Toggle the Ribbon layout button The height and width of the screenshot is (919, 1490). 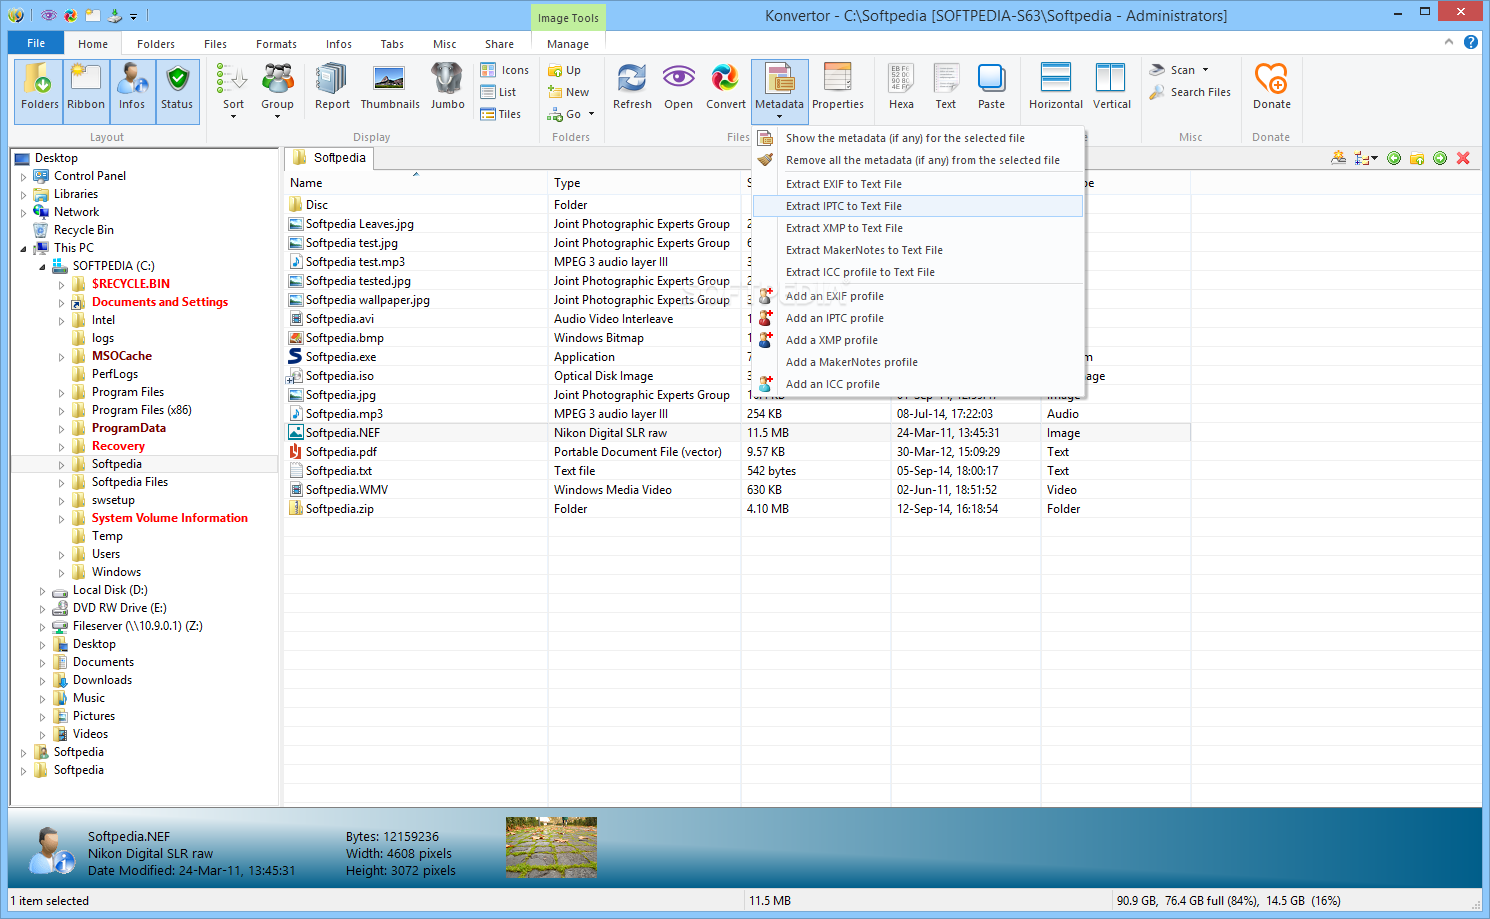tap(86, 90)
